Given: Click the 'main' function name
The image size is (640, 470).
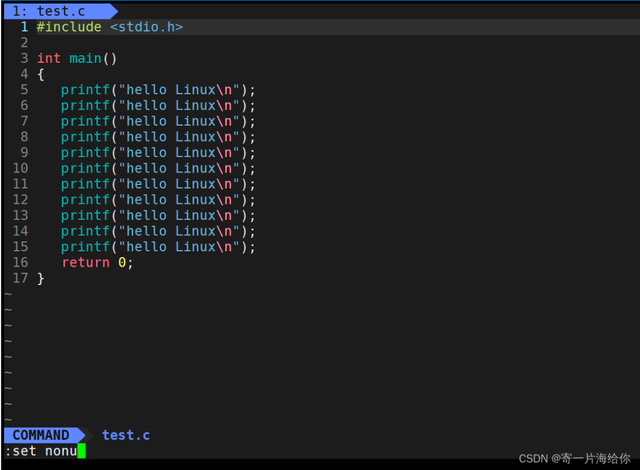Looking at the screenshot, I should [85, 58].
